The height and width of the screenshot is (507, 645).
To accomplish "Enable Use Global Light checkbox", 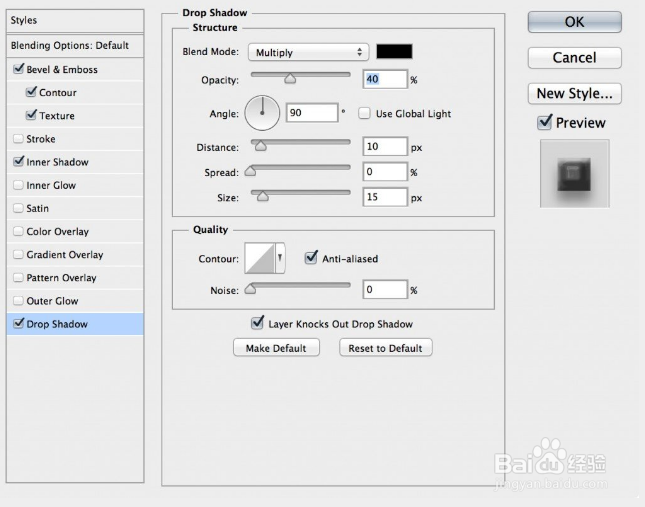I will coord(364,113).
